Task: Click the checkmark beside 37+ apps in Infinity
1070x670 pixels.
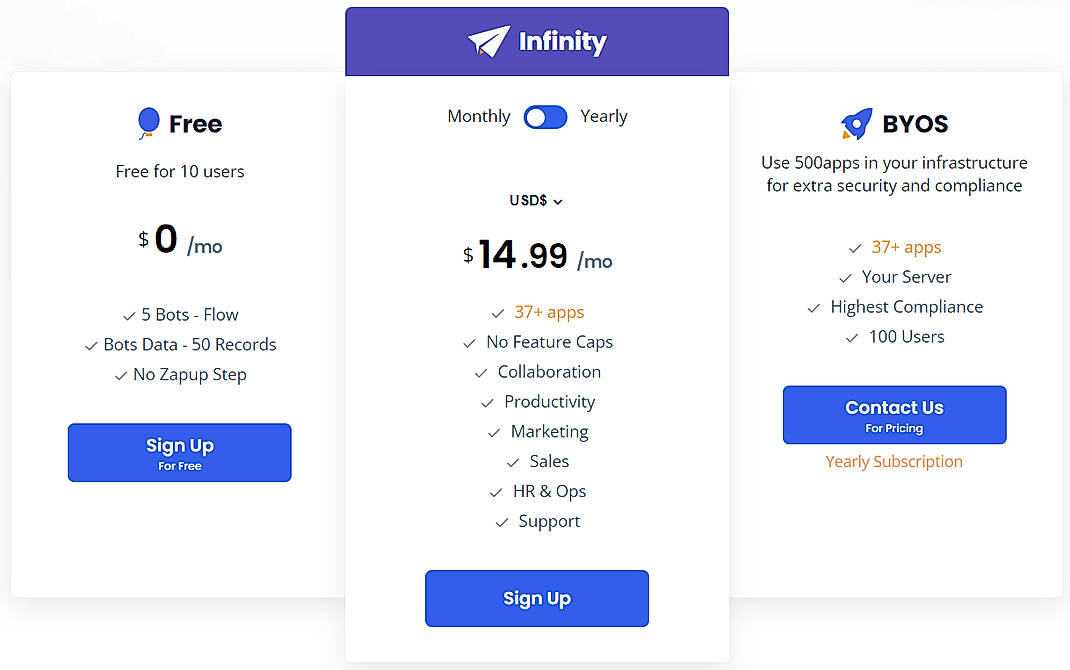Action: [497, 312]
